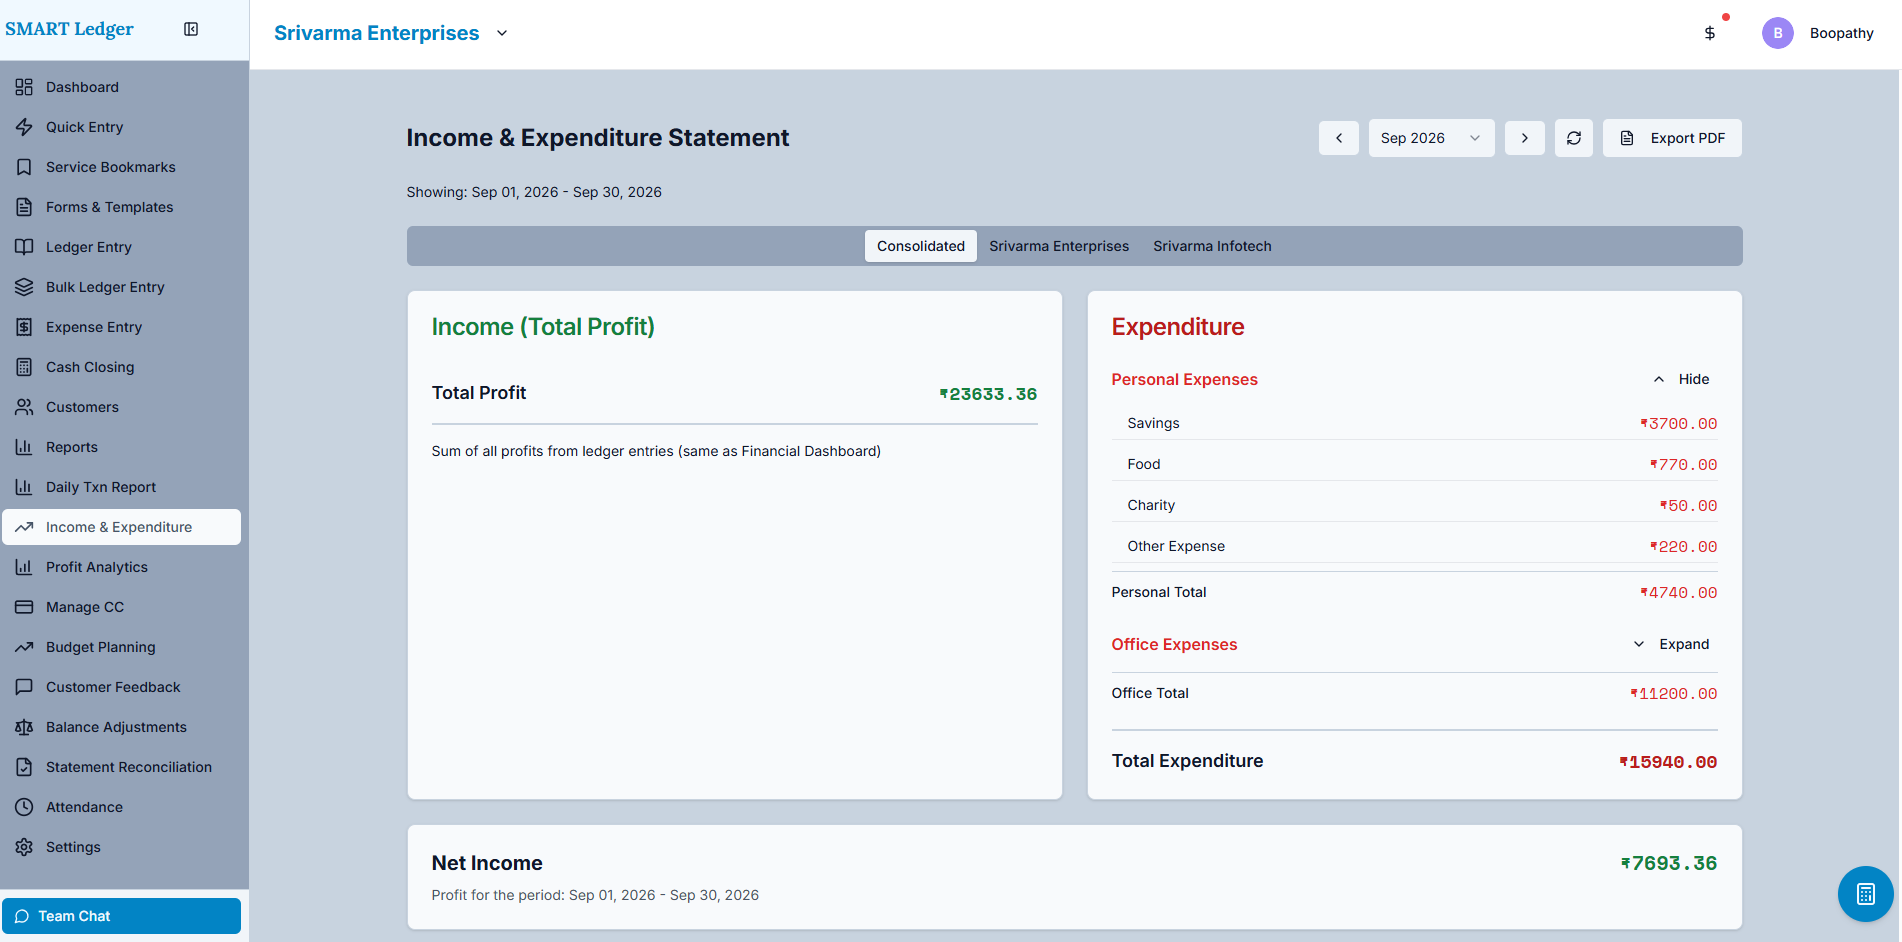The height and width of the screenshot is (942, 1902).
Task: Click the Service Bookmarks bookmark icon
Action: coord(24,167)
